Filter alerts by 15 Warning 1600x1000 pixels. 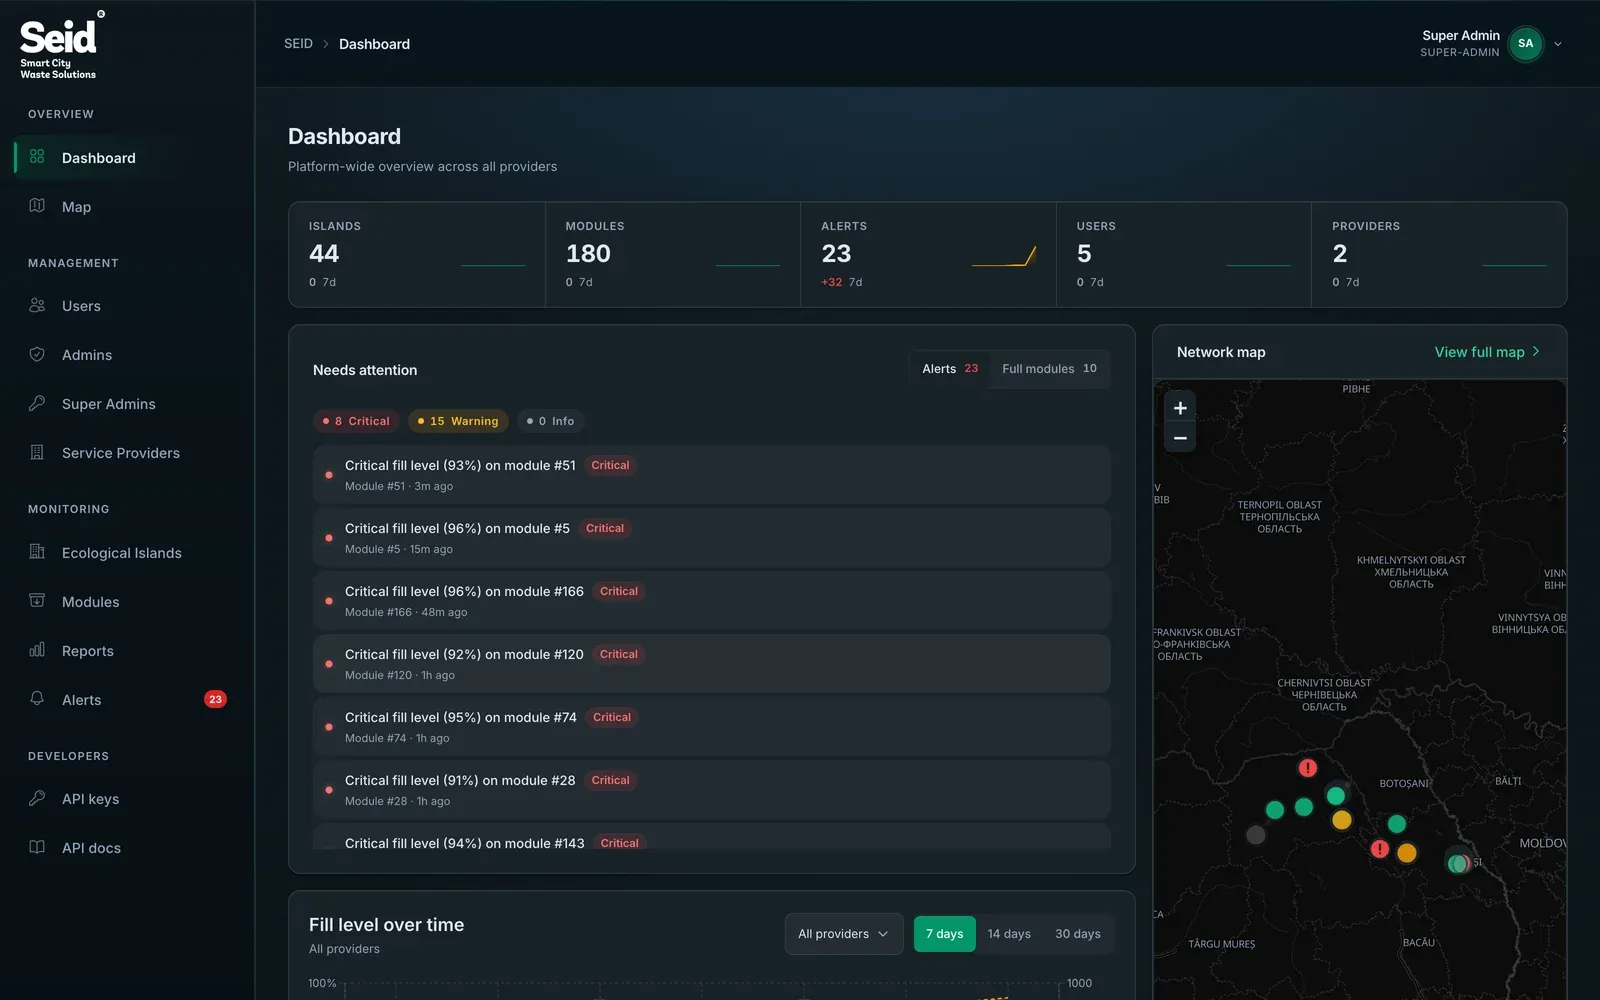(458, 421)
